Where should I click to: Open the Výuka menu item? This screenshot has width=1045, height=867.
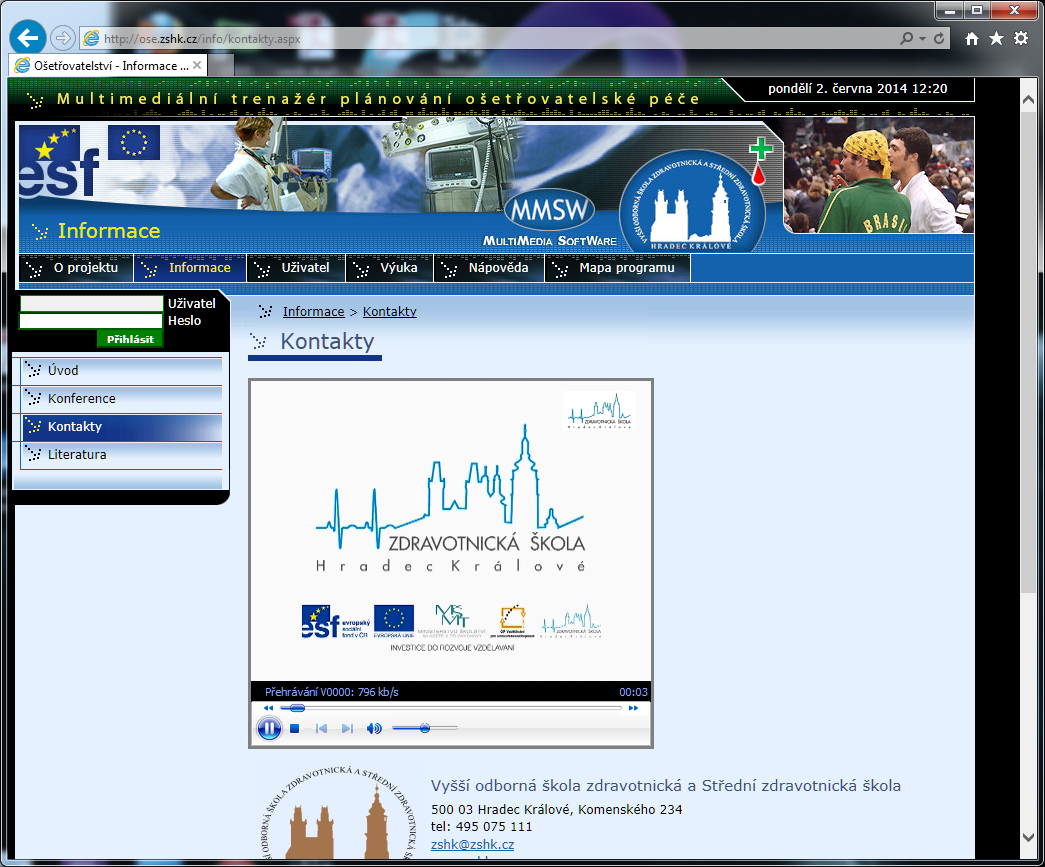click(x=389, y=268)
